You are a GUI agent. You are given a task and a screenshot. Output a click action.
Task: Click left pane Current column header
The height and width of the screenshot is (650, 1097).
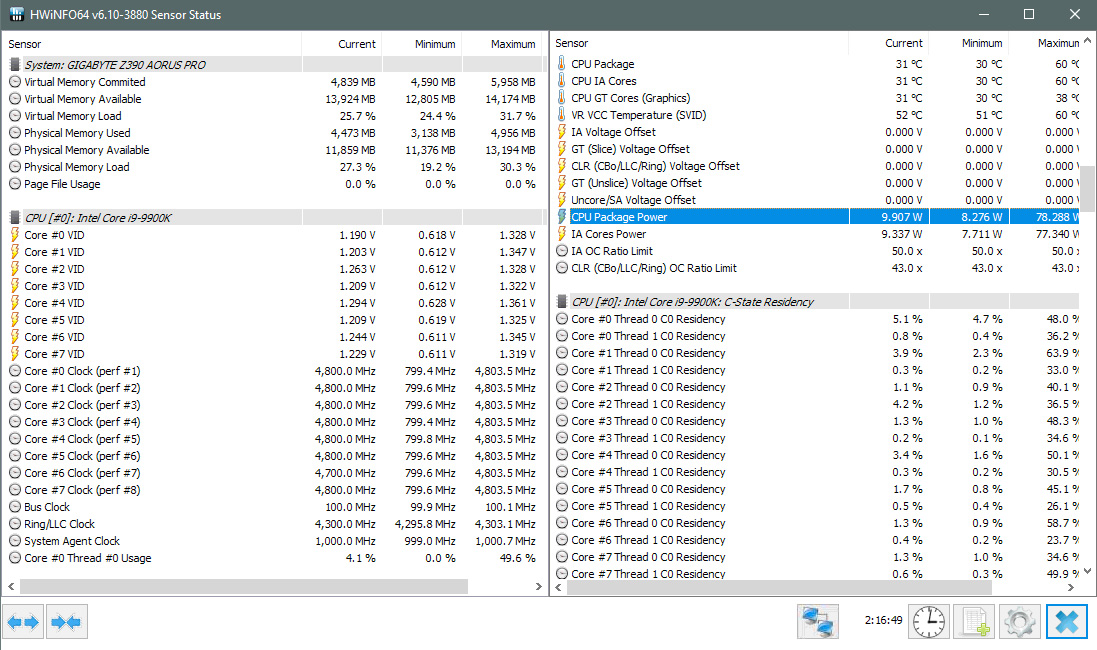(341, 43)
